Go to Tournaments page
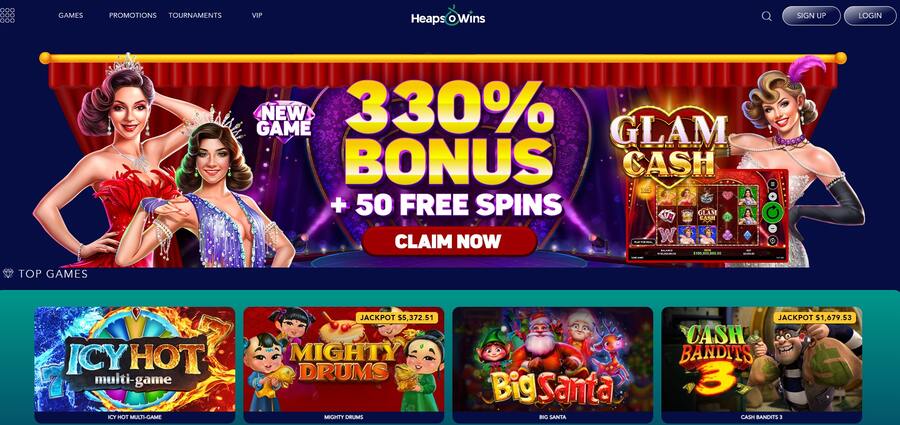The width and height of the screenshot is (900, 425). click(x=195, y=16)
